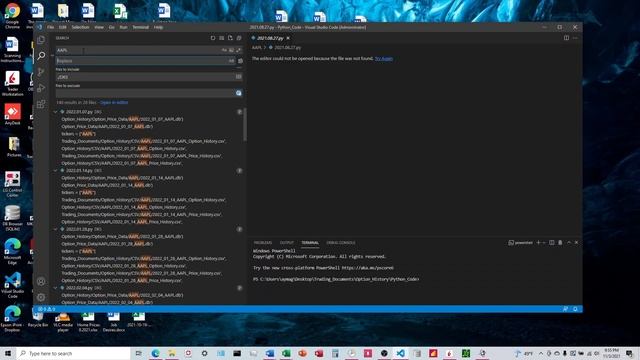Viewport: 640px width, 360px height.
Task: Toggle Use Regular Expression in the search box
Action: 238,50
